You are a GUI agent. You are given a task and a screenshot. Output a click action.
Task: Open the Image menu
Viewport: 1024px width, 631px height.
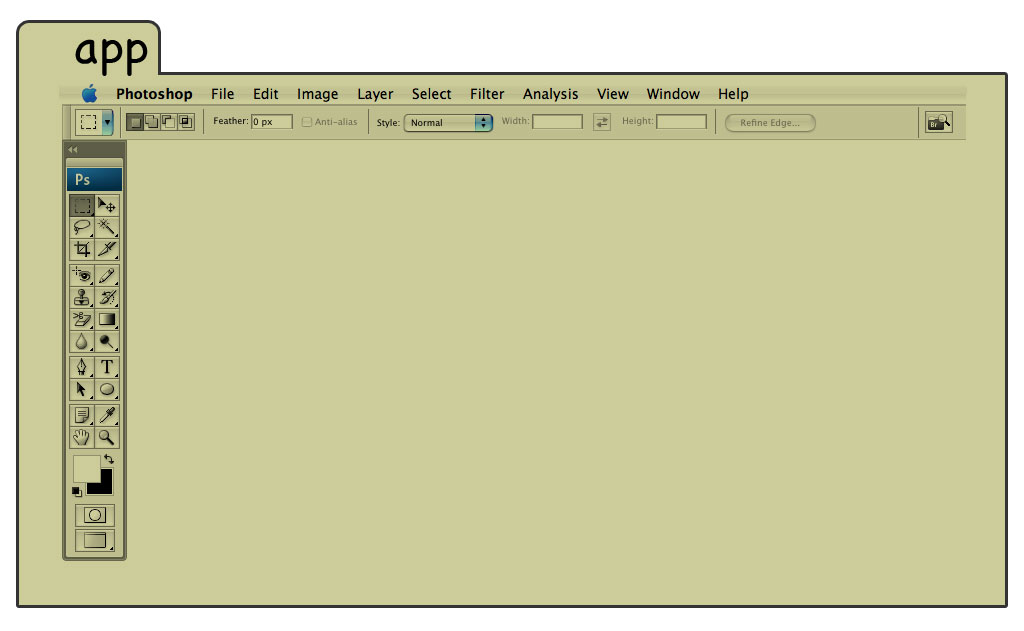point(317,95)
